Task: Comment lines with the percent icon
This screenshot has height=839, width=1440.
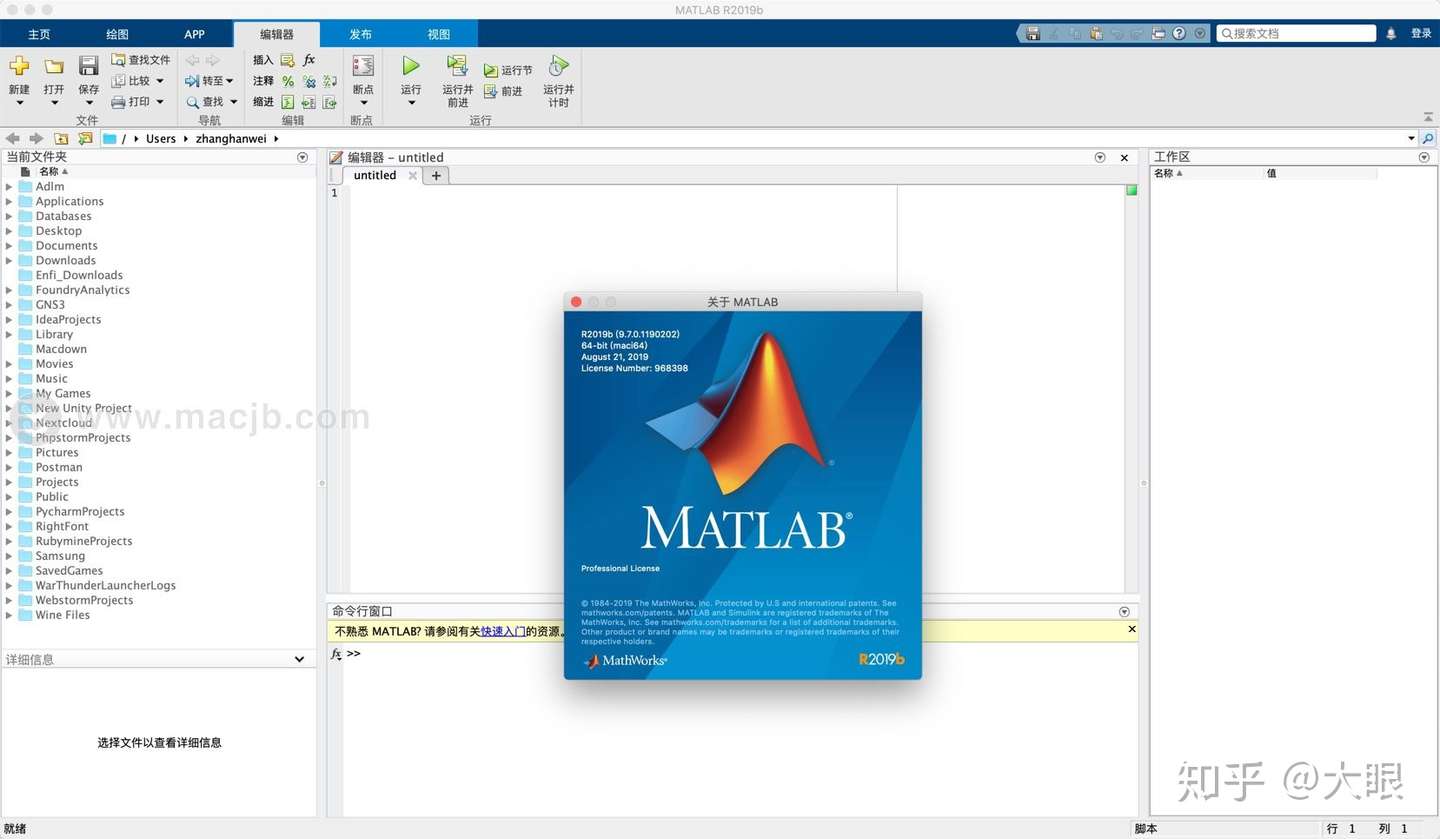Action: click(288, 81)
